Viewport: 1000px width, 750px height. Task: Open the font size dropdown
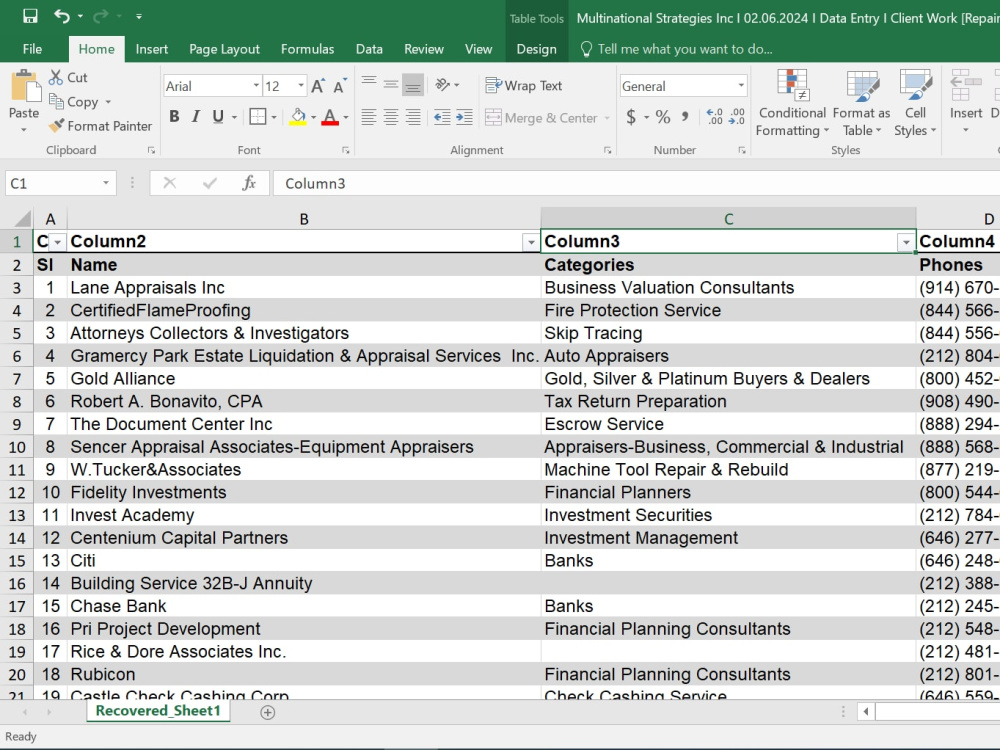[x=300, y=86]
